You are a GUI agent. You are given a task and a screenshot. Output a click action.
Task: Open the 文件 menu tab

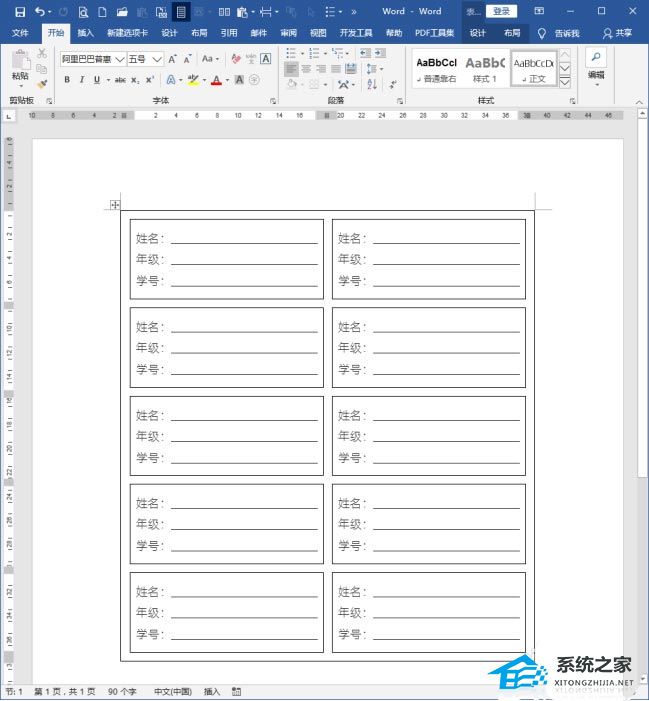(20, 33)
